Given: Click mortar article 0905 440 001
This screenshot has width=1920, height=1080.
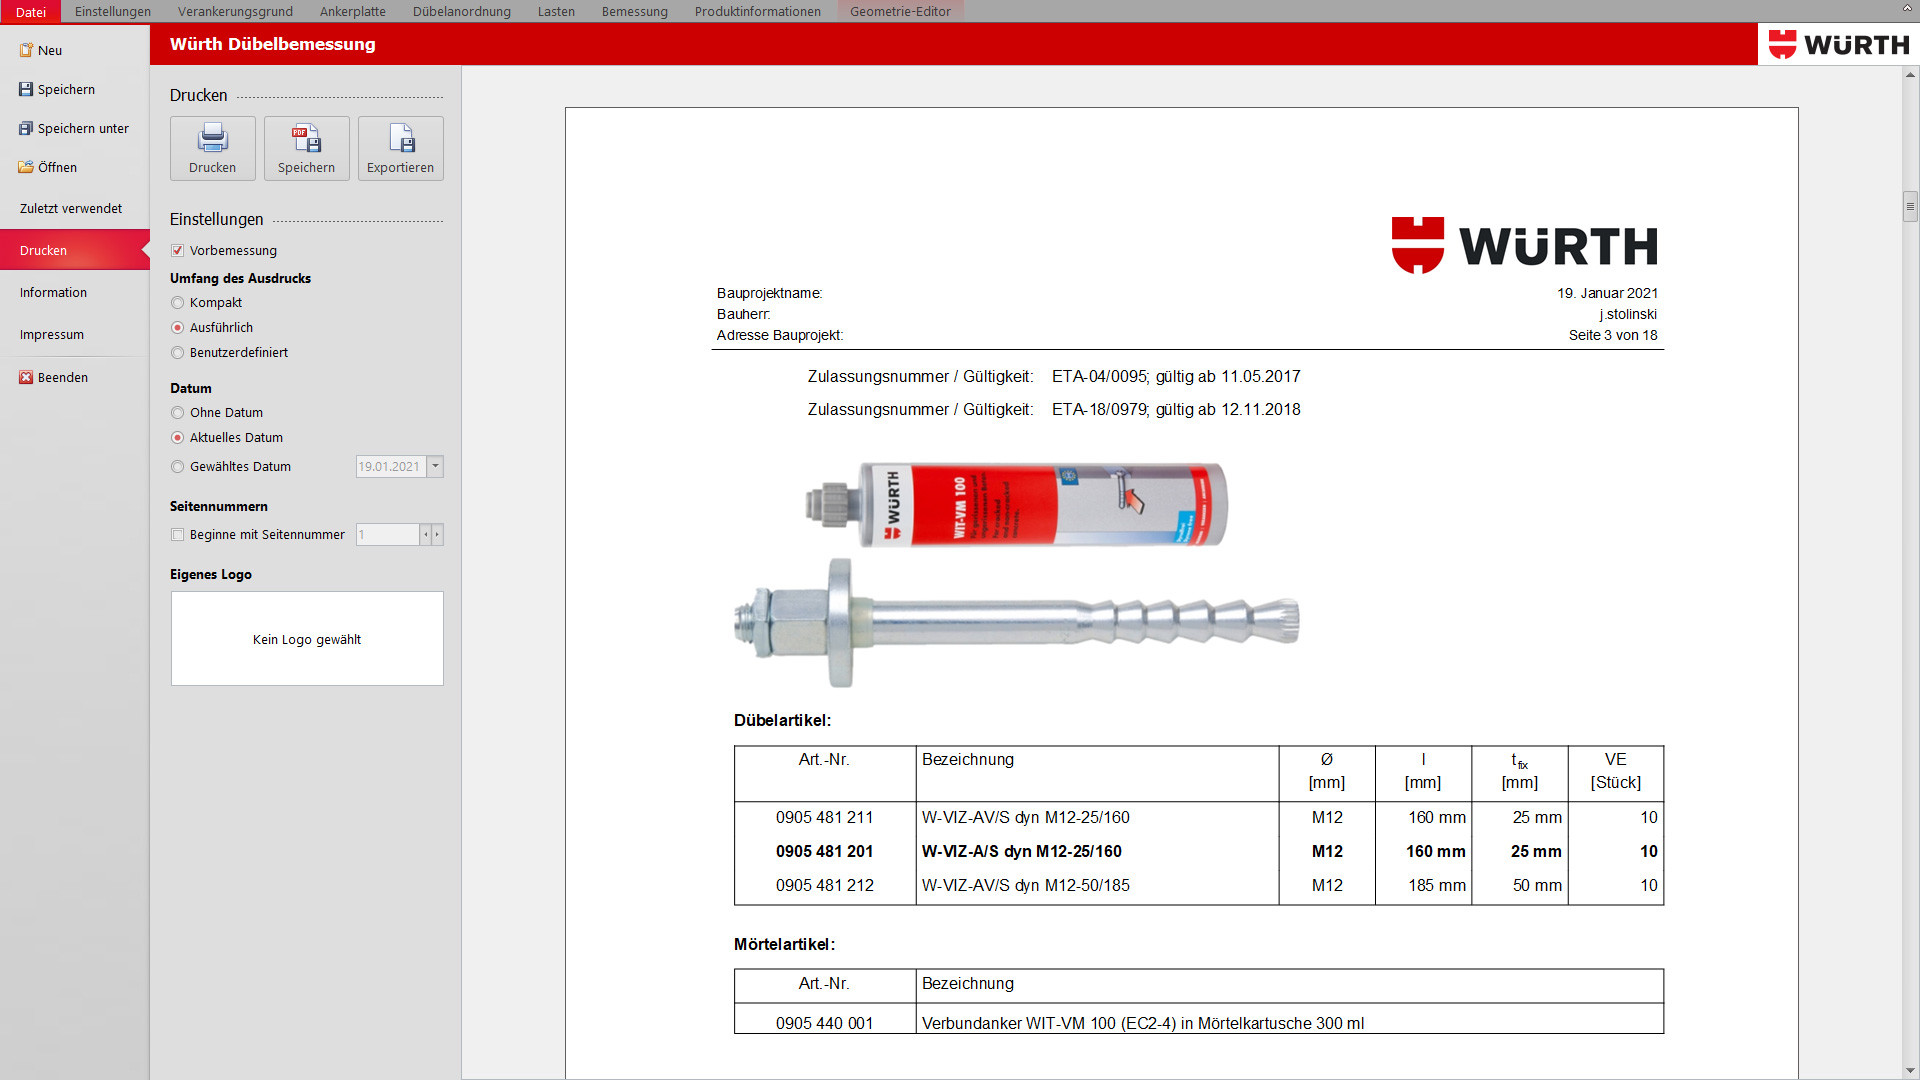Looking at the screenshot, I should (824, 1023).
